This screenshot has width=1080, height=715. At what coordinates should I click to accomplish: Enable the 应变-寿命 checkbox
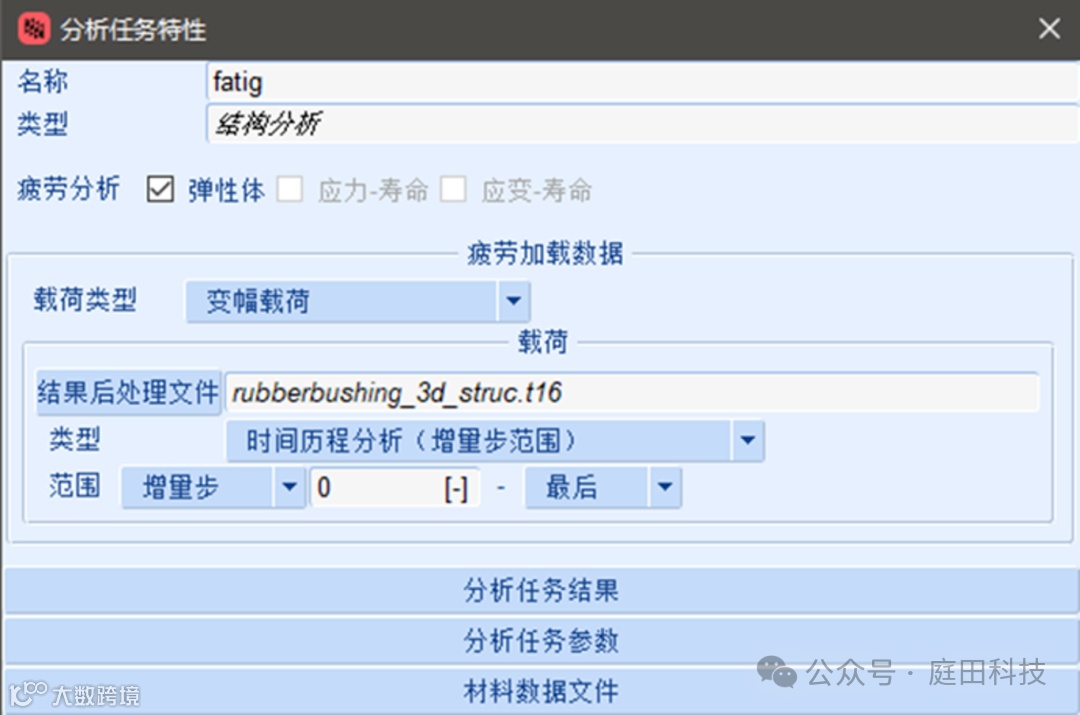453,189
